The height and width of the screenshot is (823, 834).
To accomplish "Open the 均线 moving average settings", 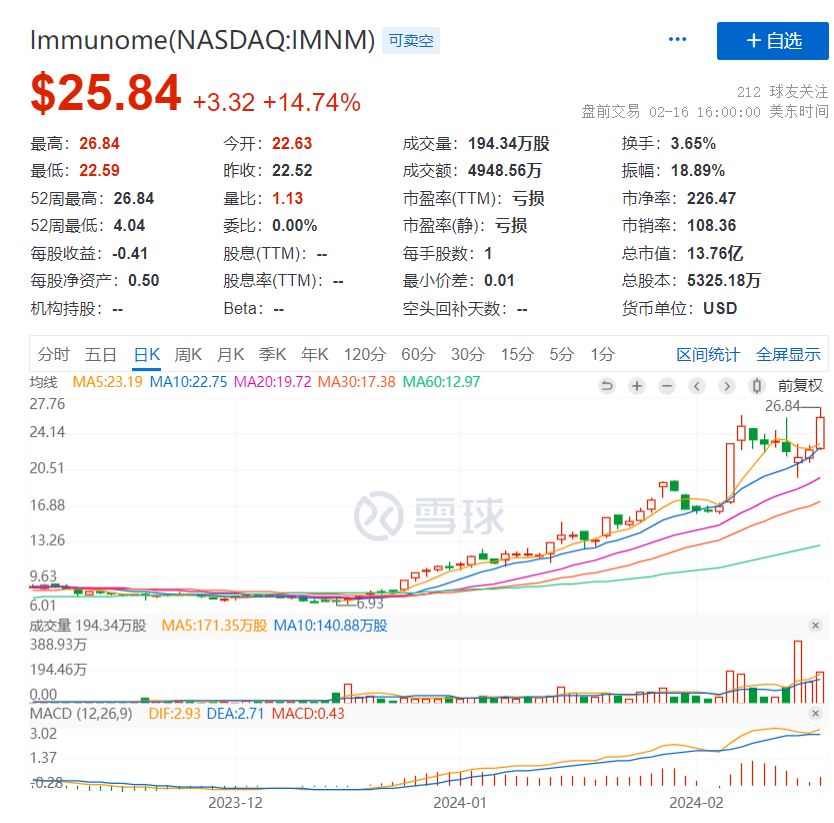I will point(44,382).
